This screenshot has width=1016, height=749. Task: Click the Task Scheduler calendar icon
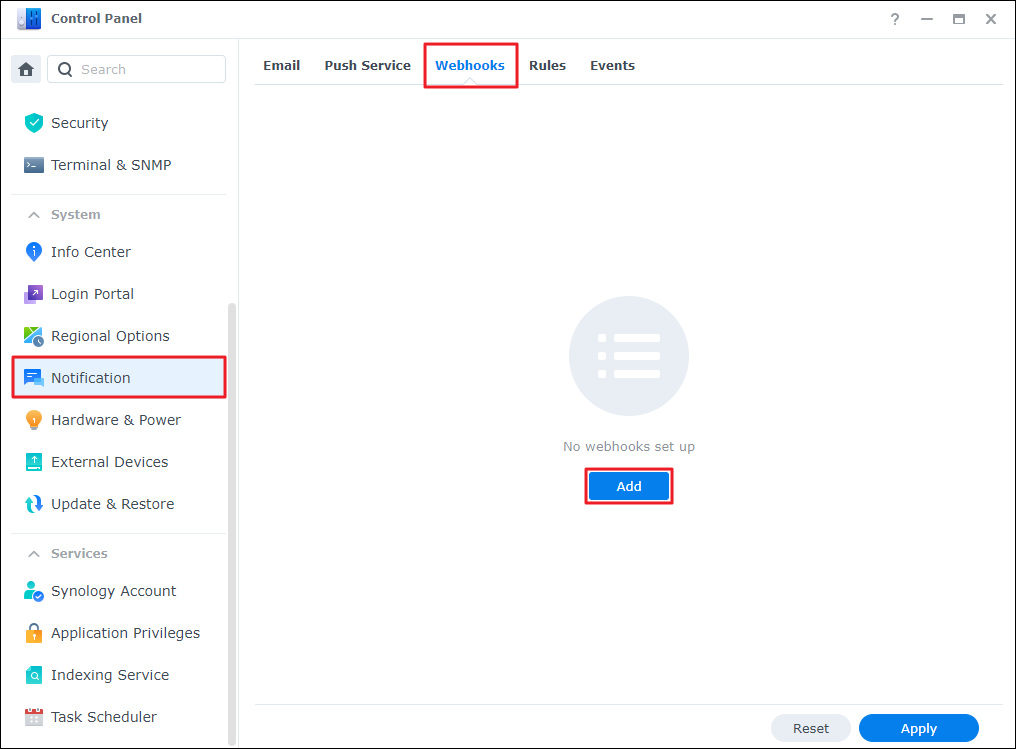click(x=34, y=717)
